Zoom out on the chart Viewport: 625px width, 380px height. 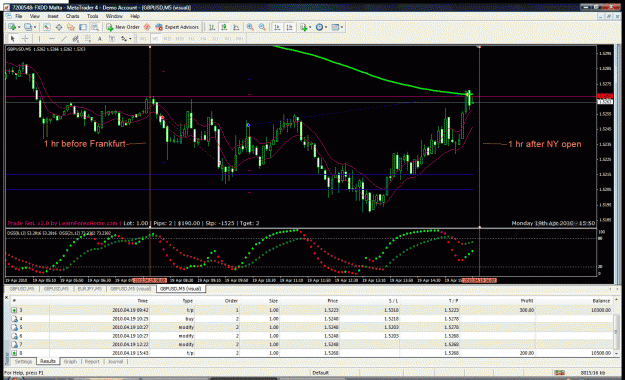coord(262,27)
